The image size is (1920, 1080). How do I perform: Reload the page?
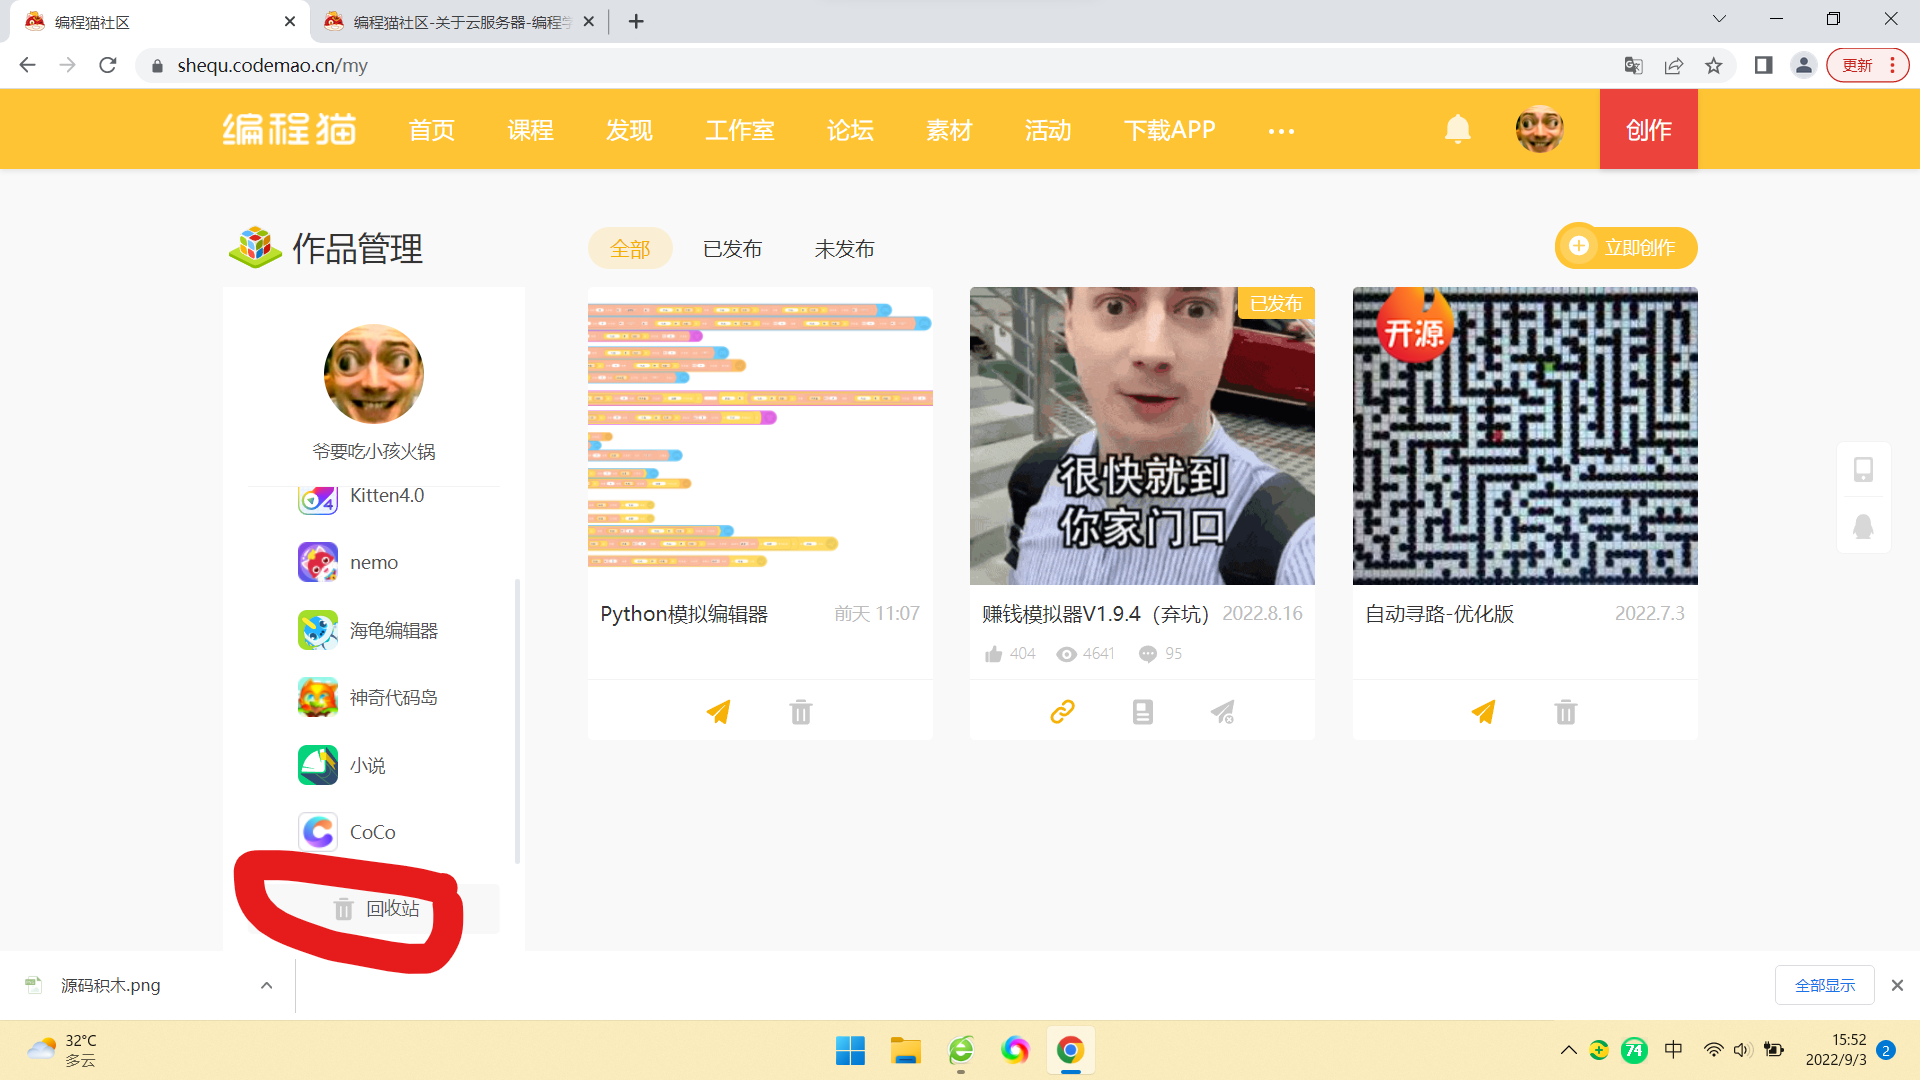108,66
